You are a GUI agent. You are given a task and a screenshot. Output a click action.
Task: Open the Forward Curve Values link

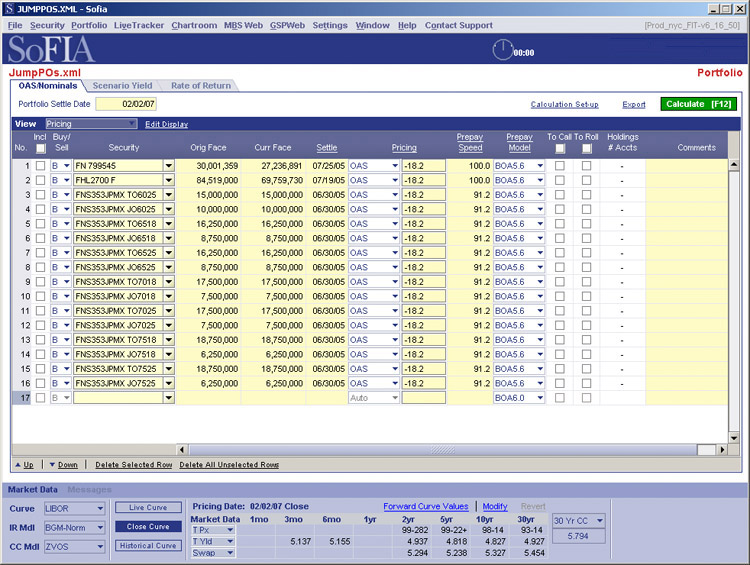click(425, 507)
